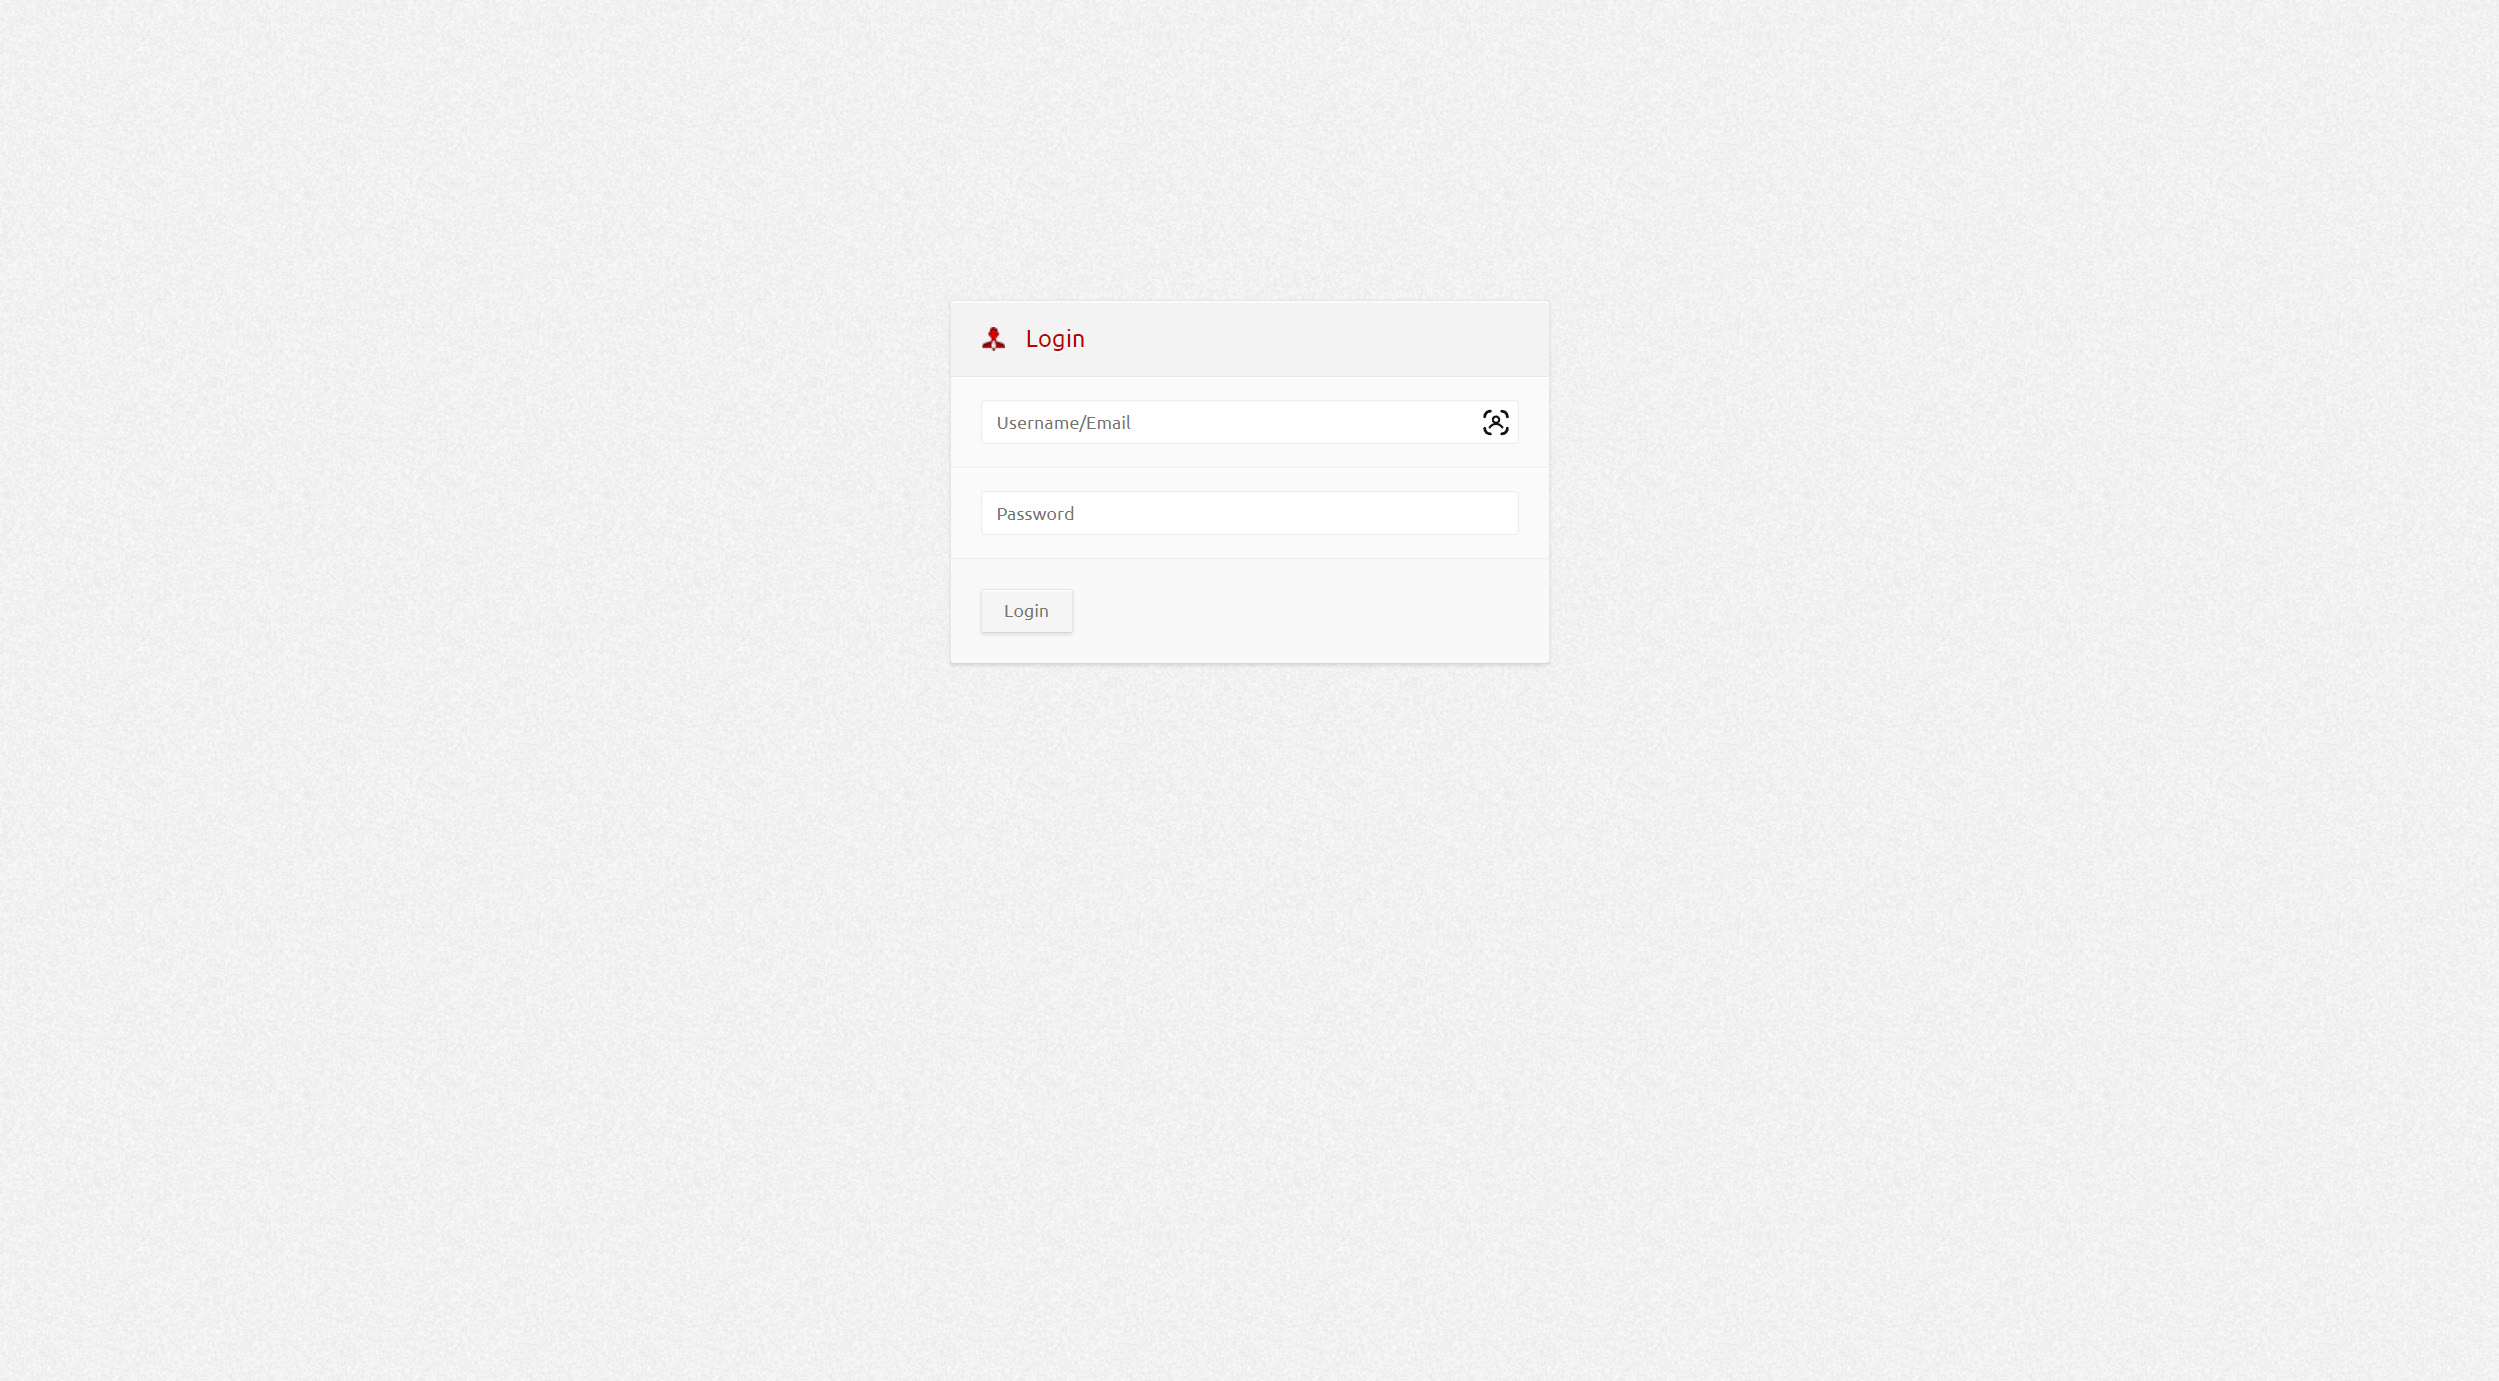This screenshot has height=1381, width=2499.
Task: Click the face-scan icon in Username field
Action: tap(1495, 422)
